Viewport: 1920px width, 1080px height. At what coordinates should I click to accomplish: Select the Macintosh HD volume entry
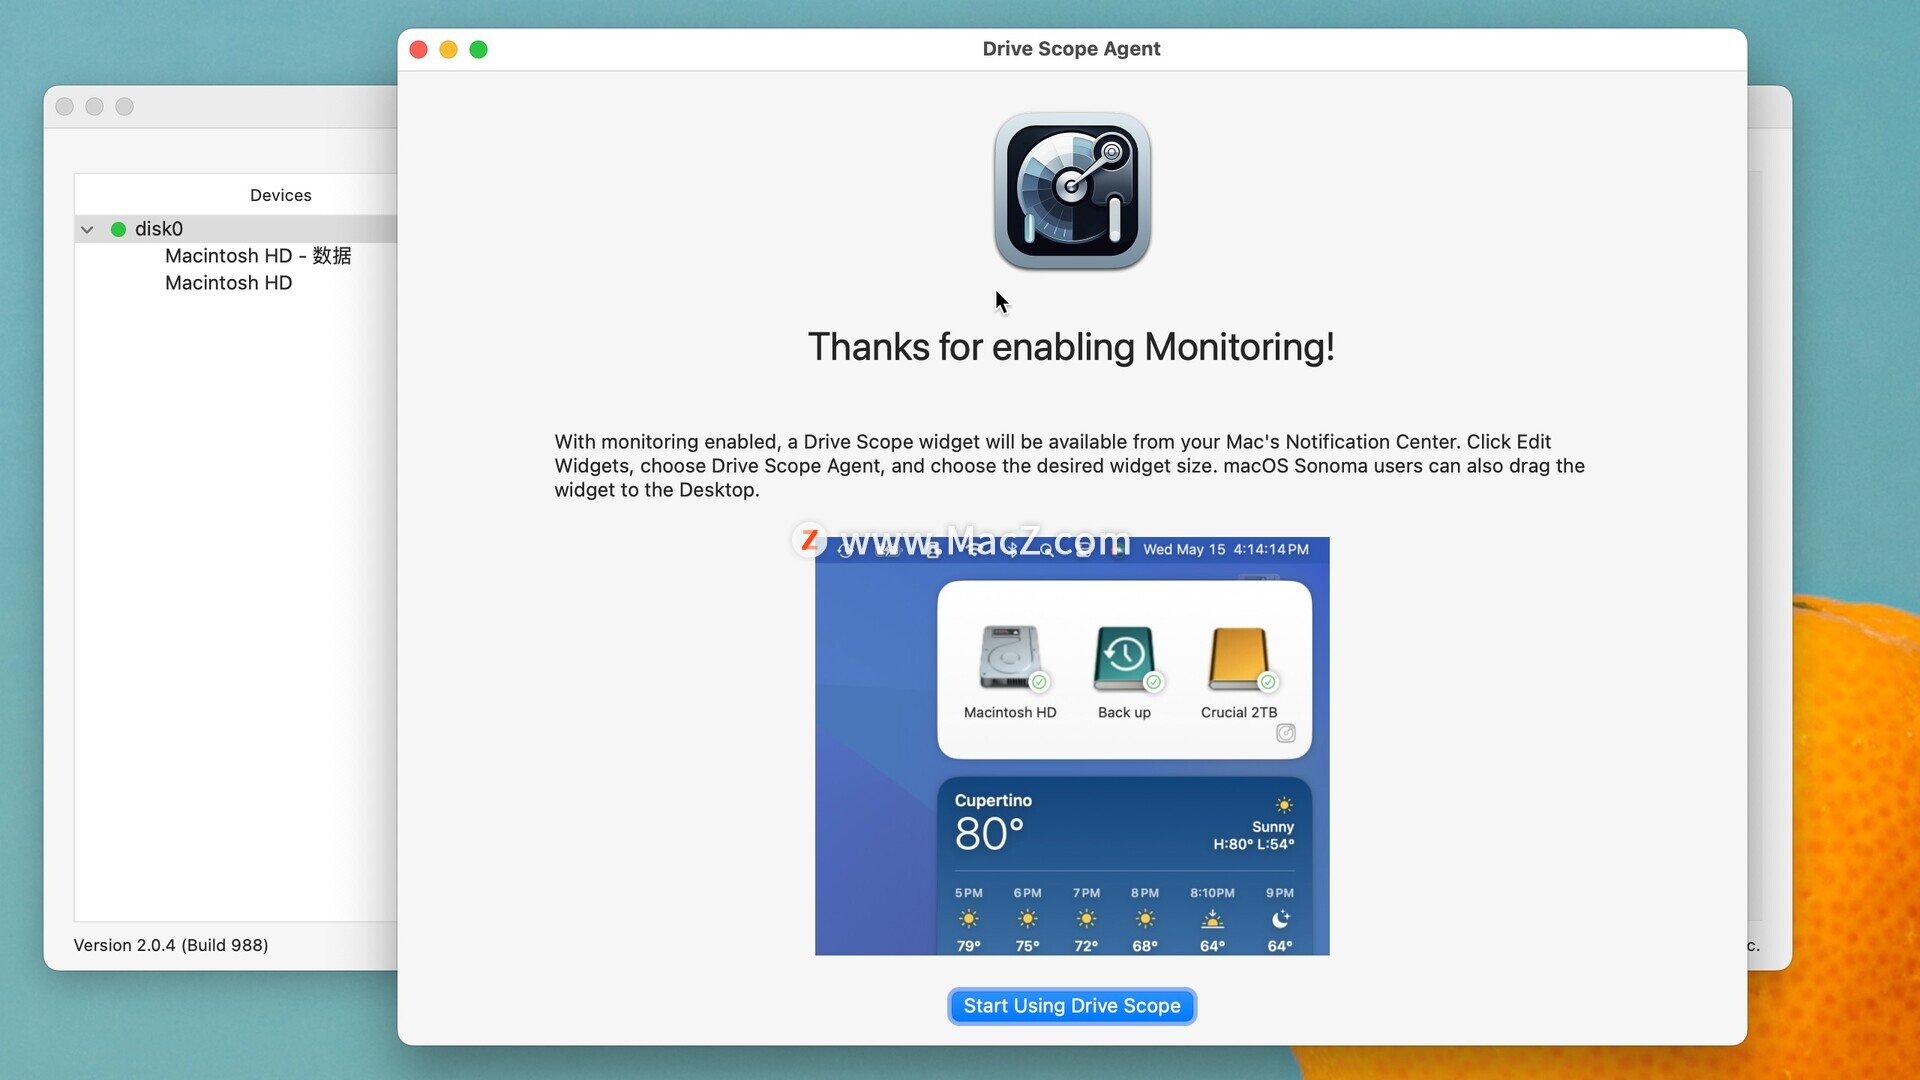228,283
